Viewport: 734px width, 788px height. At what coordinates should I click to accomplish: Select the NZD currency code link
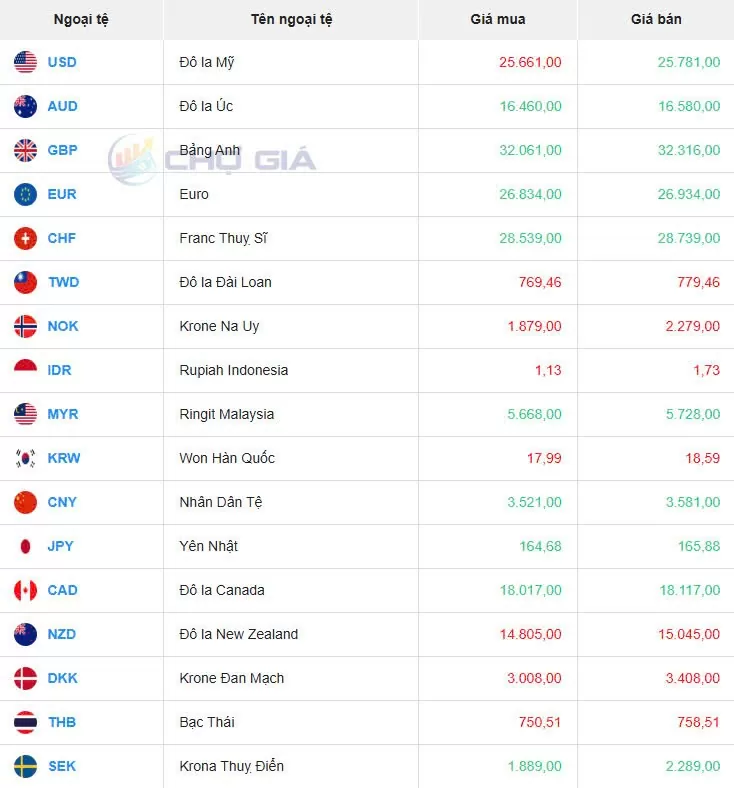pos(62,634)
